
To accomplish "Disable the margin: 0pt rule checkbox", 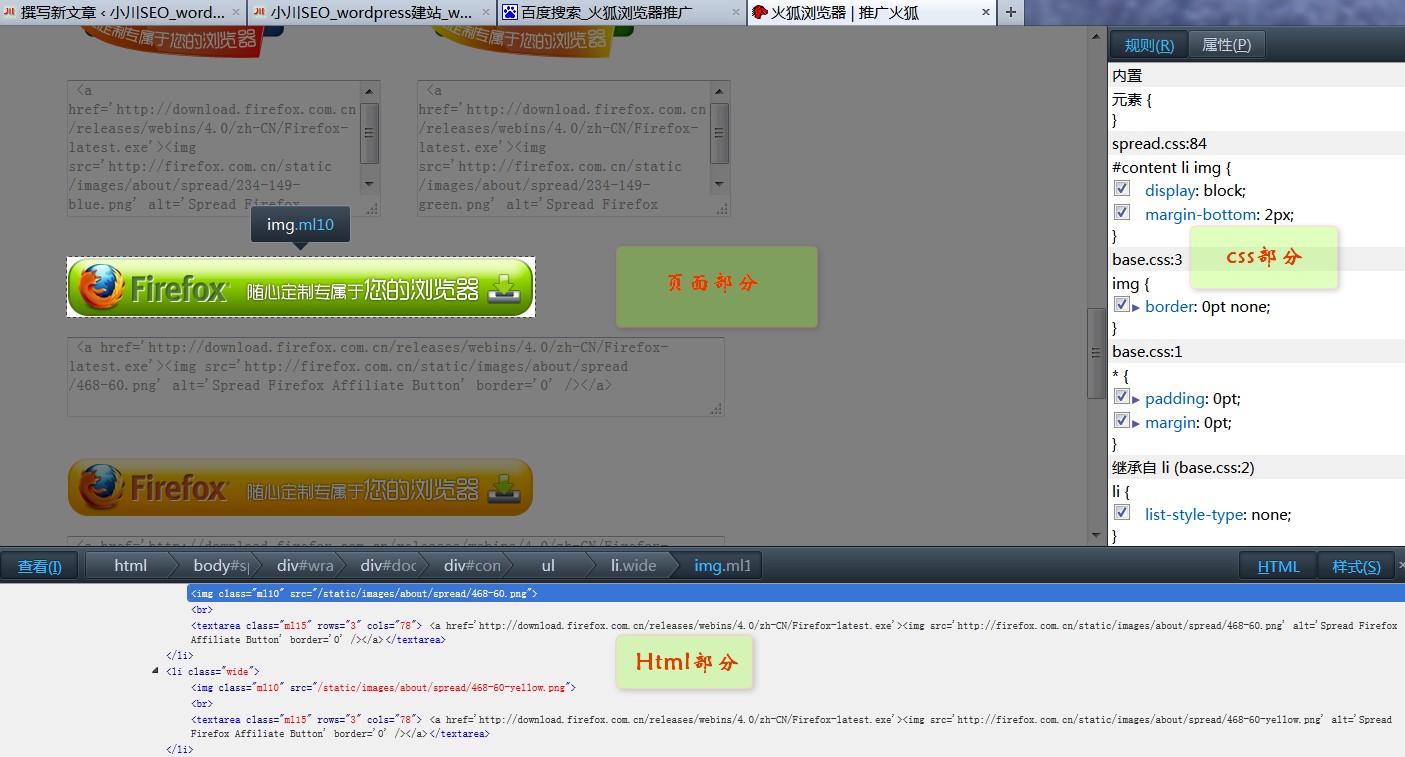I will click(x=1123, y=421).
